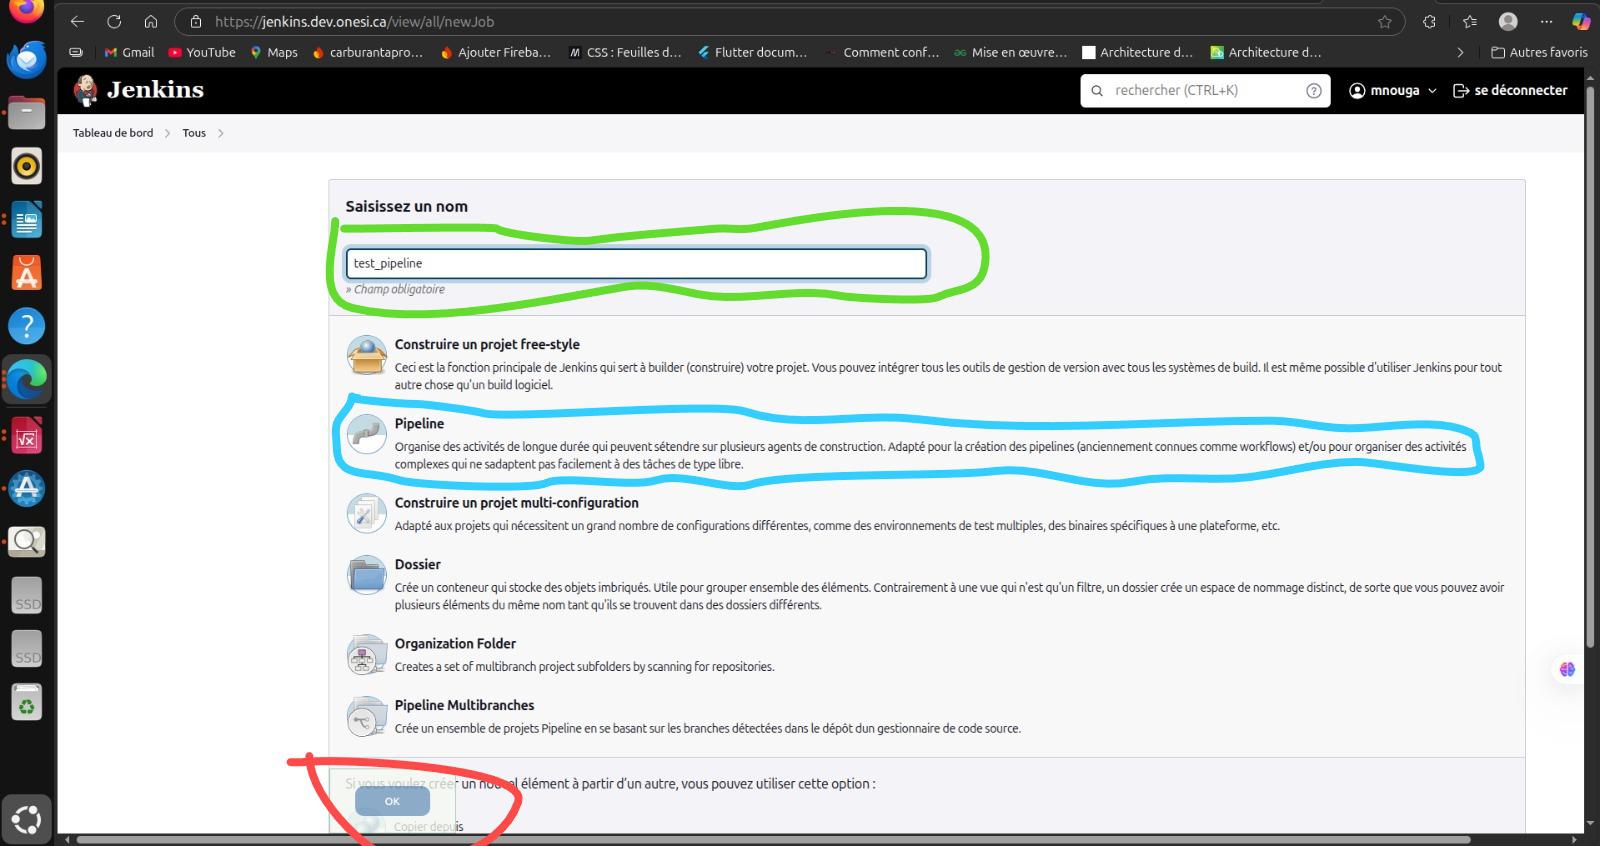
Task: Open search help question-mark icon
Action: 1314,90
